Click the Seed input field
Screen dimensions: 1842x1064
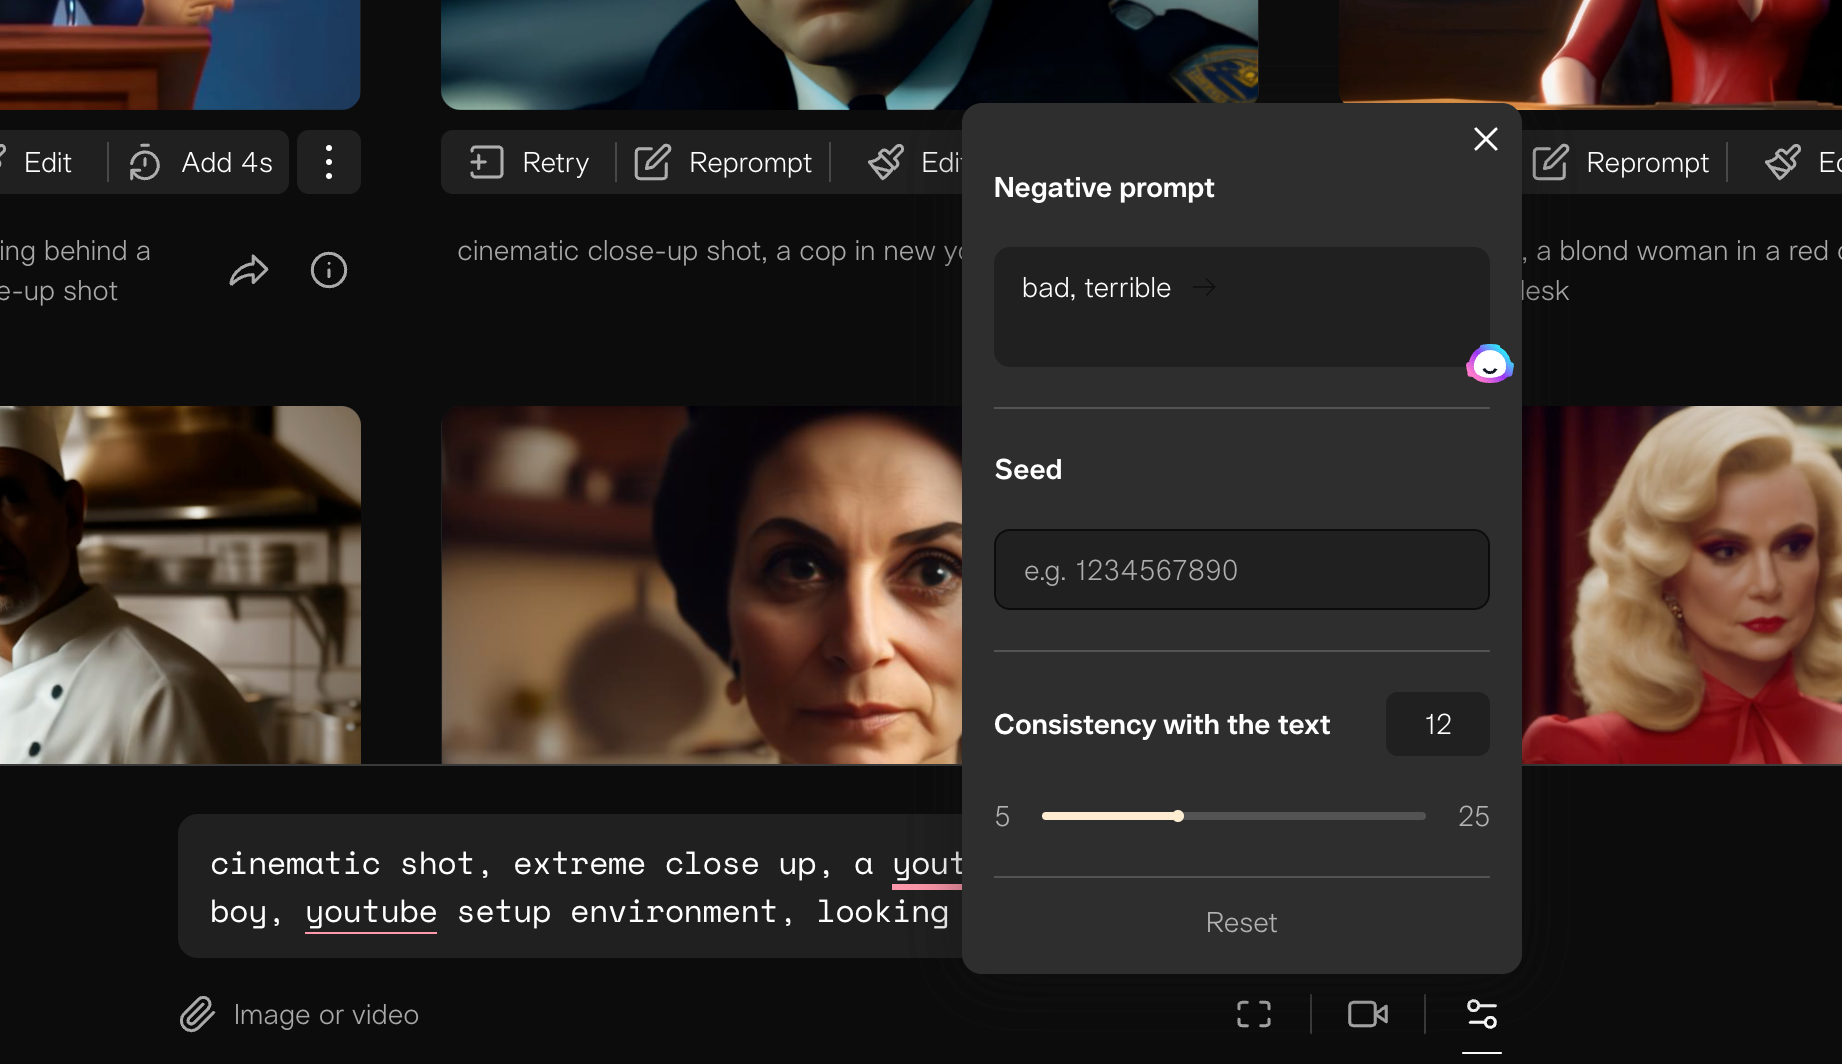tap(1241, 570)
